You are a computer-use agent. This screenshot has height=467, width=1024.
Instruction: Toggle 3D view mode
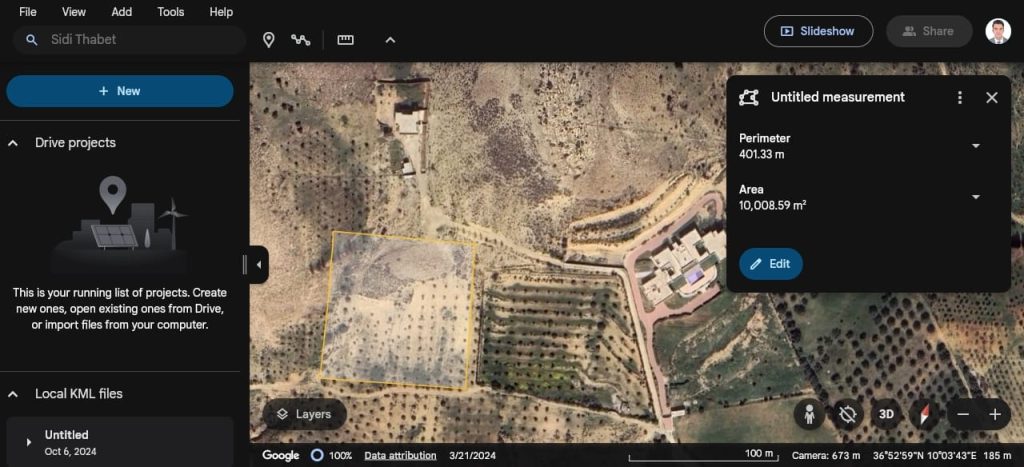(x=885, y=414)
